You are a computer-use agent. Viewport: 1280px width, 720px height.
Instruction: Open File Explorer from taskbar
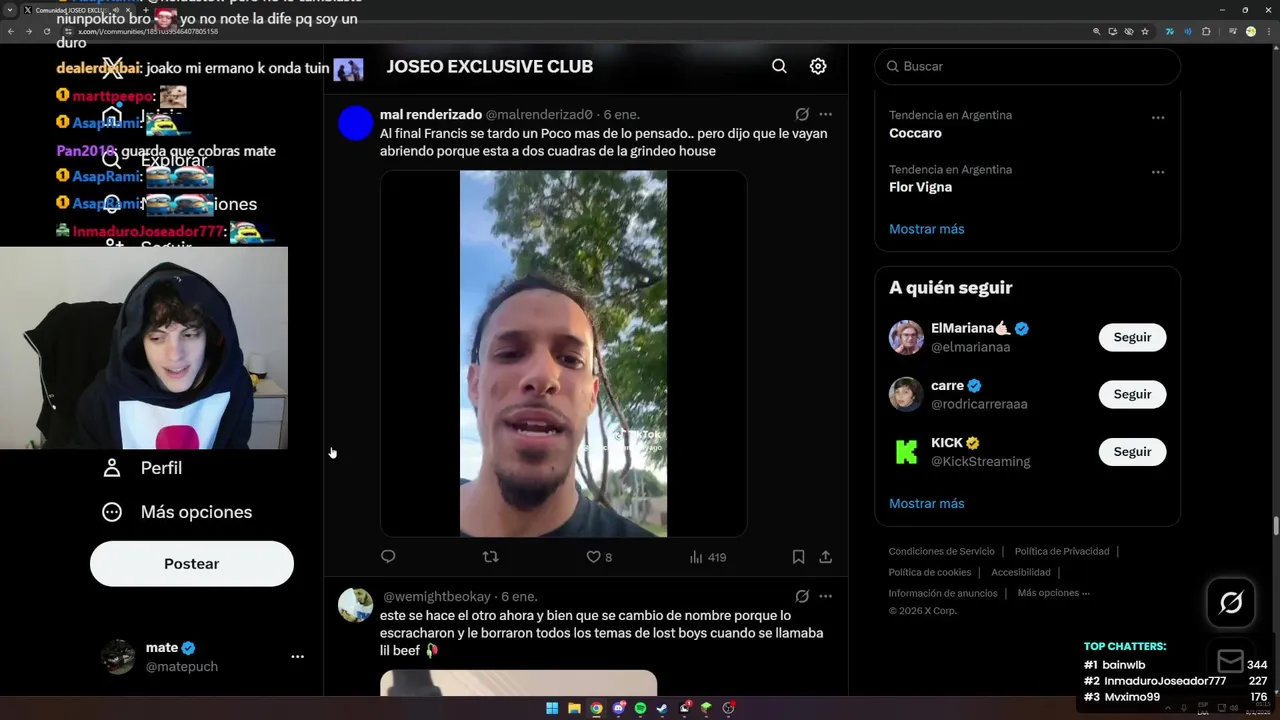[x=574, y=708]
